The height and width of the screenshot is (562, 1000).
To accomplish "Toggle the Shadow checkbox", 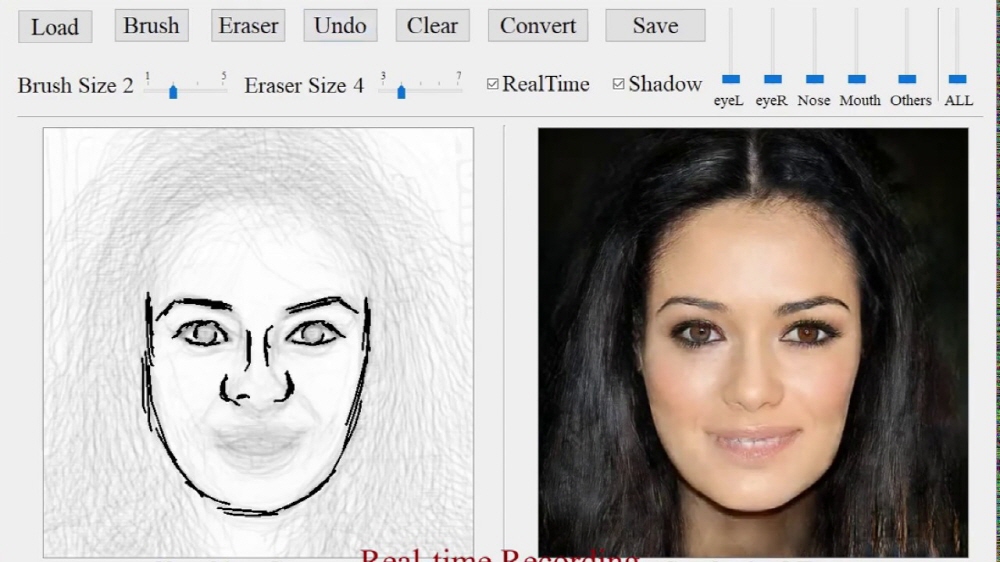I will (x=619, y=84).
